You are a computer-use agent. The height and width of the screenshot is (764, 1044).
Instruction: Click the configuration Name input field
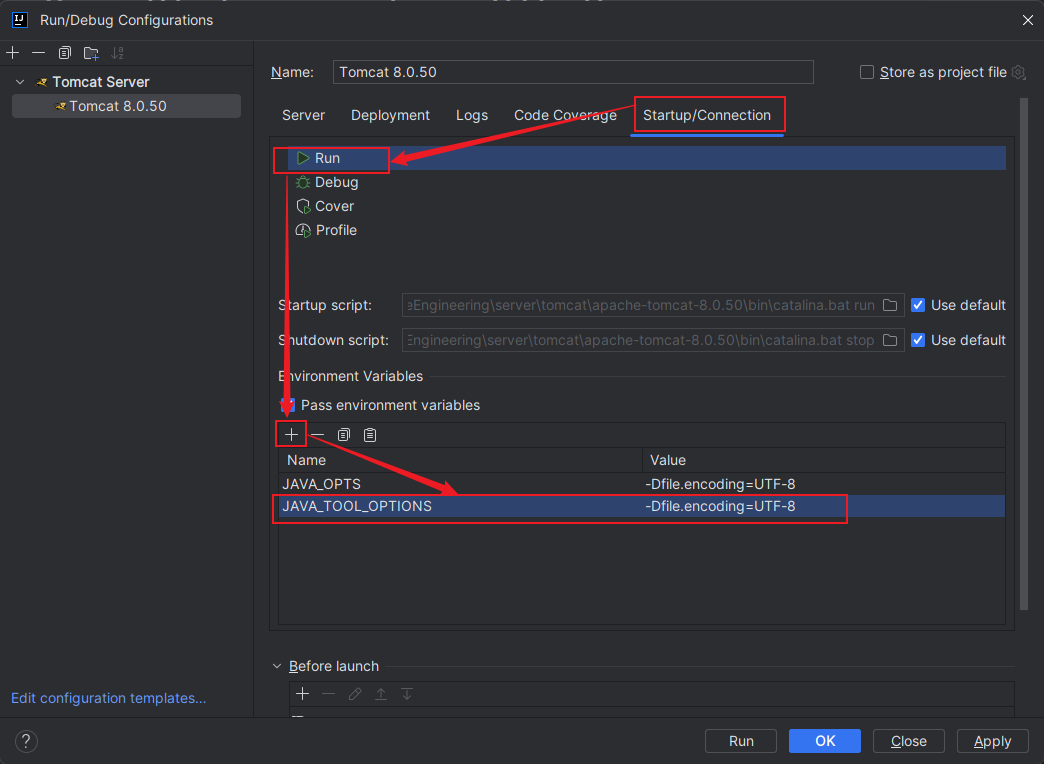tap(573, 72)
